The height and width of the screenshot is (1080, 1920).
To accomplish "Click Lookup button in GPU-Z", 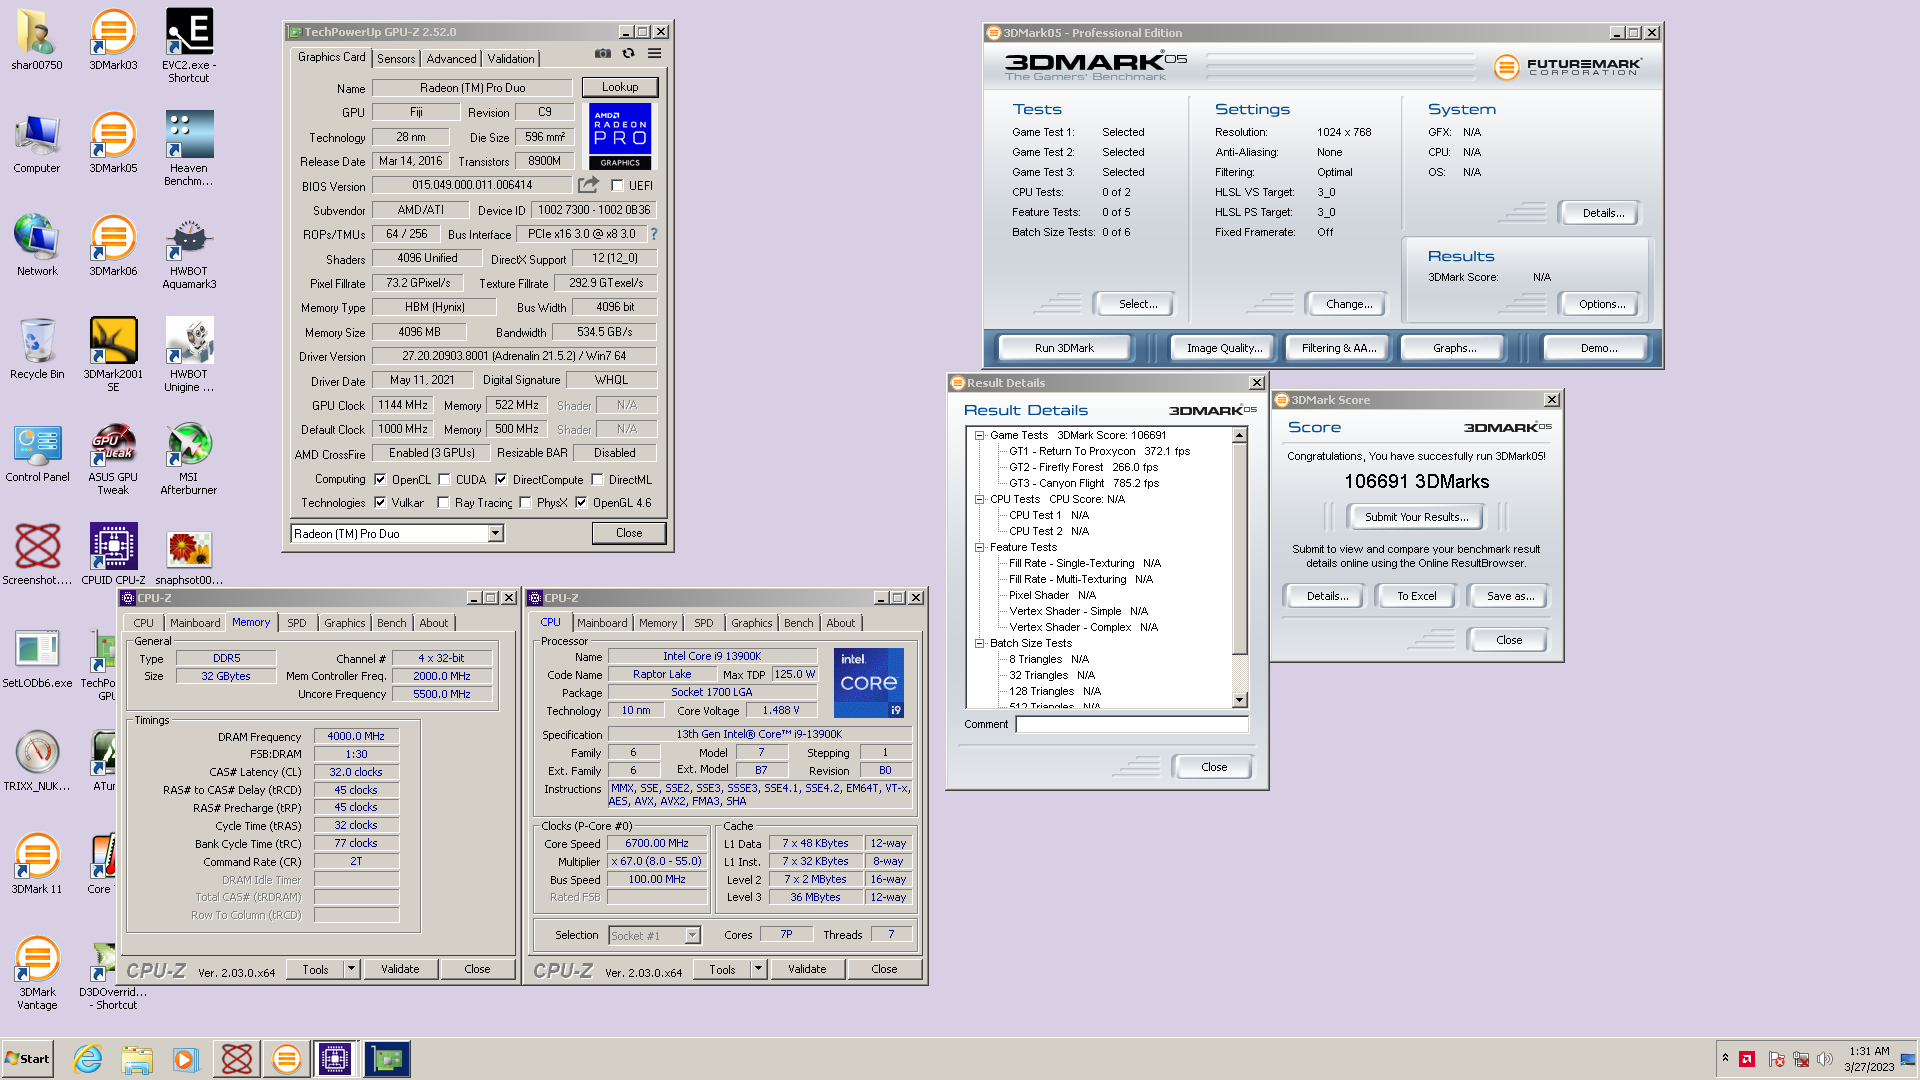I will (x=620, y=87).
